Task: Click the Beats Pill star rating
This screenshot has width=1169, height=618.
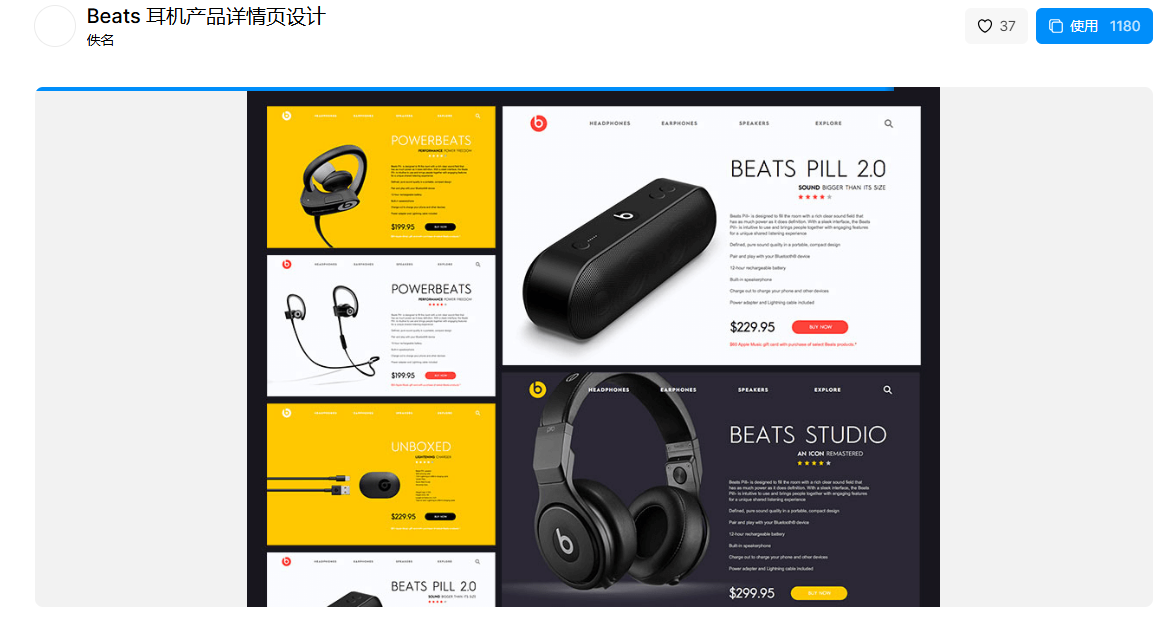Action: [x=815, y=198]
